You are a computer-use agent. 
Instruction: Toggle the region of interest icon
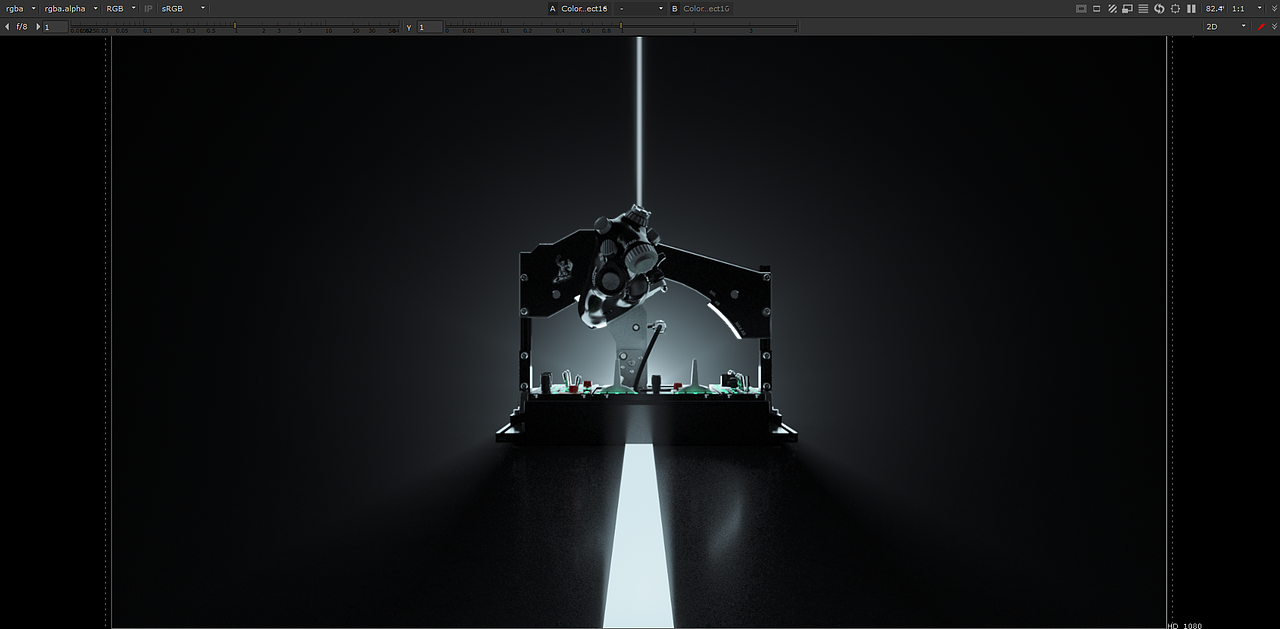click(1097, 8)
